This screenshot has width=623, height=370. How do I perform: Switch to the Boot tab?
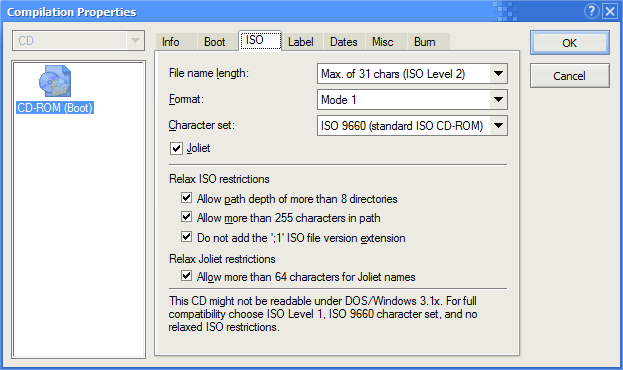pyautogui.click(x=217, y=42)
